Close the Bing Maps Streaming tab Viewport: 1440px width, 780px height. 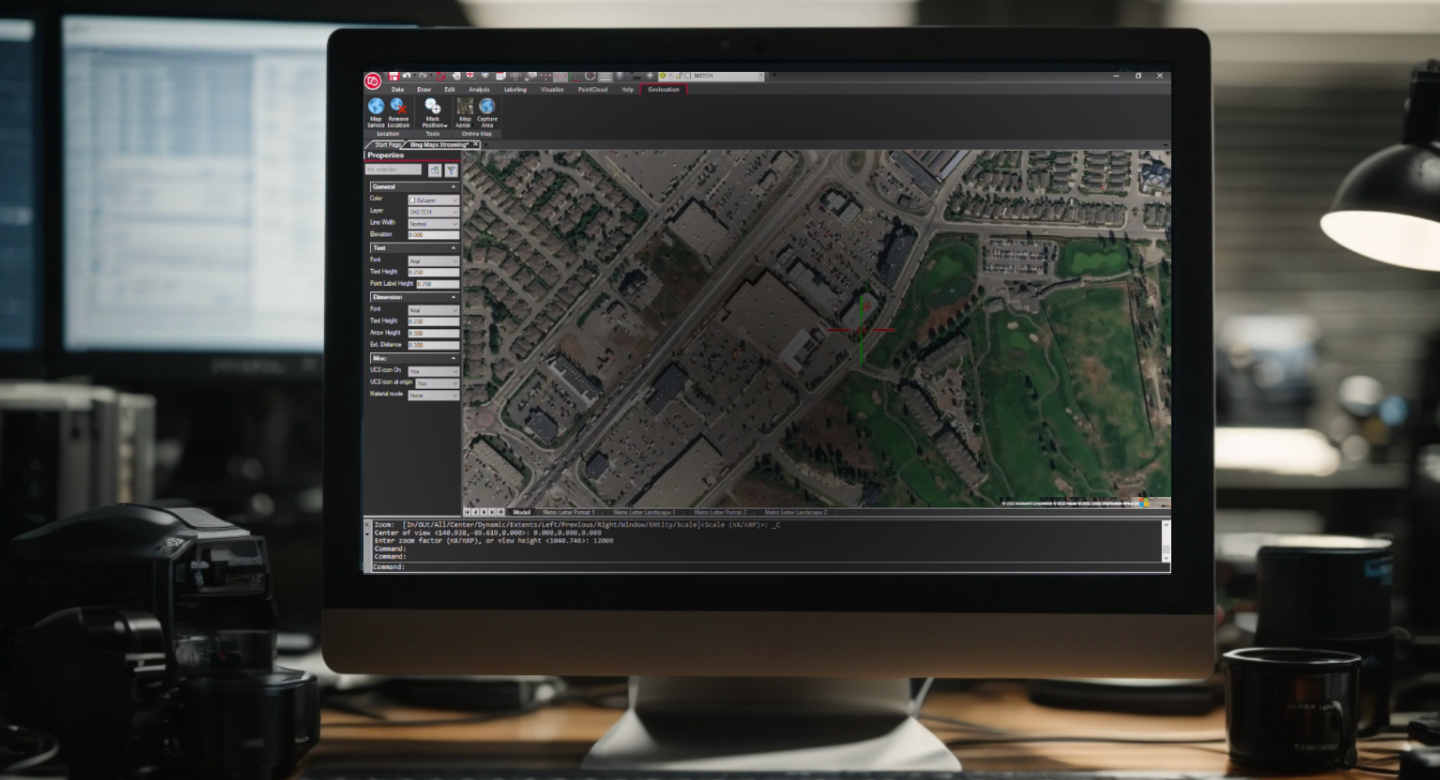coord(476,144)
